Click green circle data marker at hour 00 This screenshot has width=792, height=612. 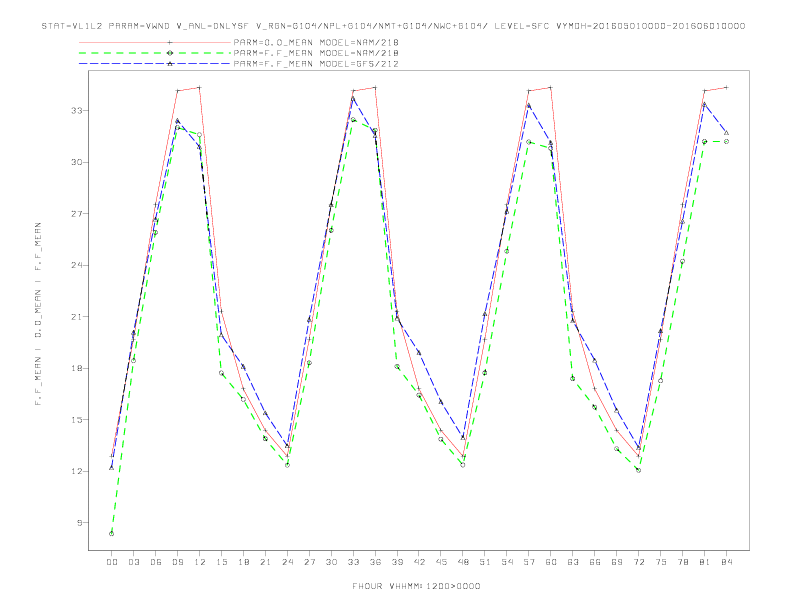coord(112,534)
